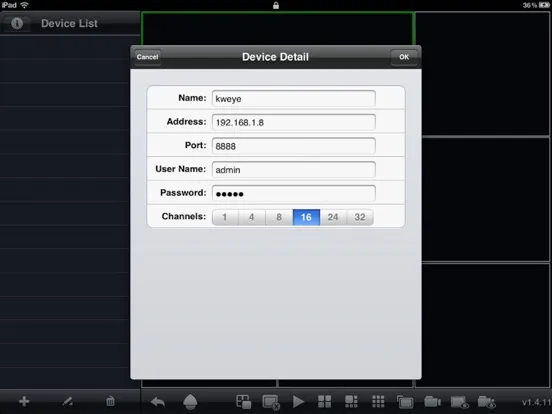The height and width of the screenshot is (414, 552).
Task: Tap the Wi-Fi icon in status bar
Action: (24, 5)
